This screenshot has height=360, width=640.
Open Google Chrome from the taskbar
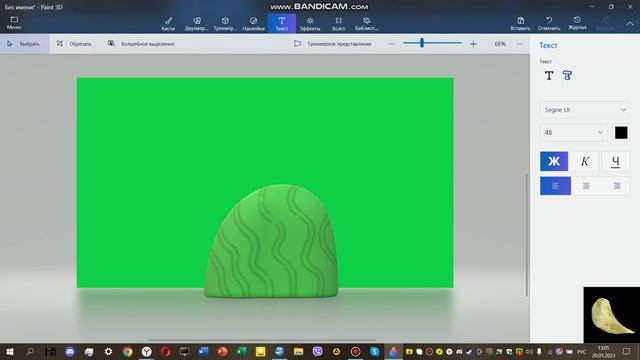127,351
